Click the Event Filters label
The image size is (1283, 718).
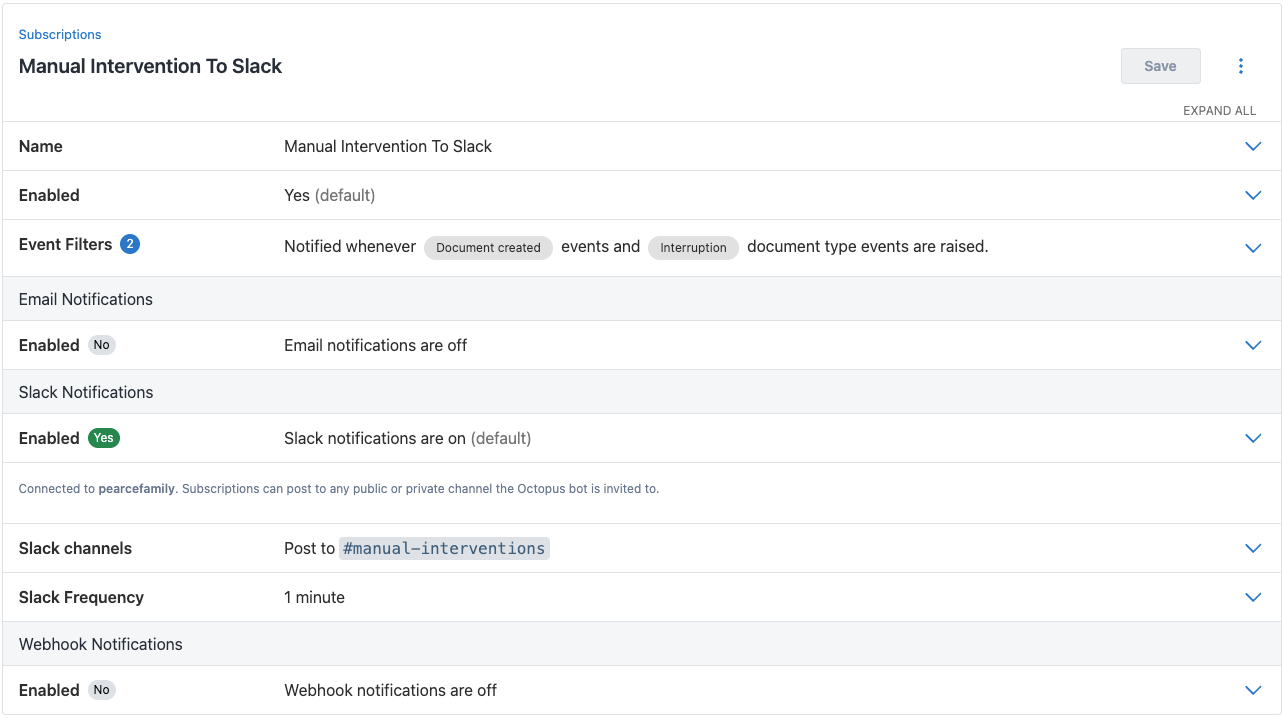65,244
